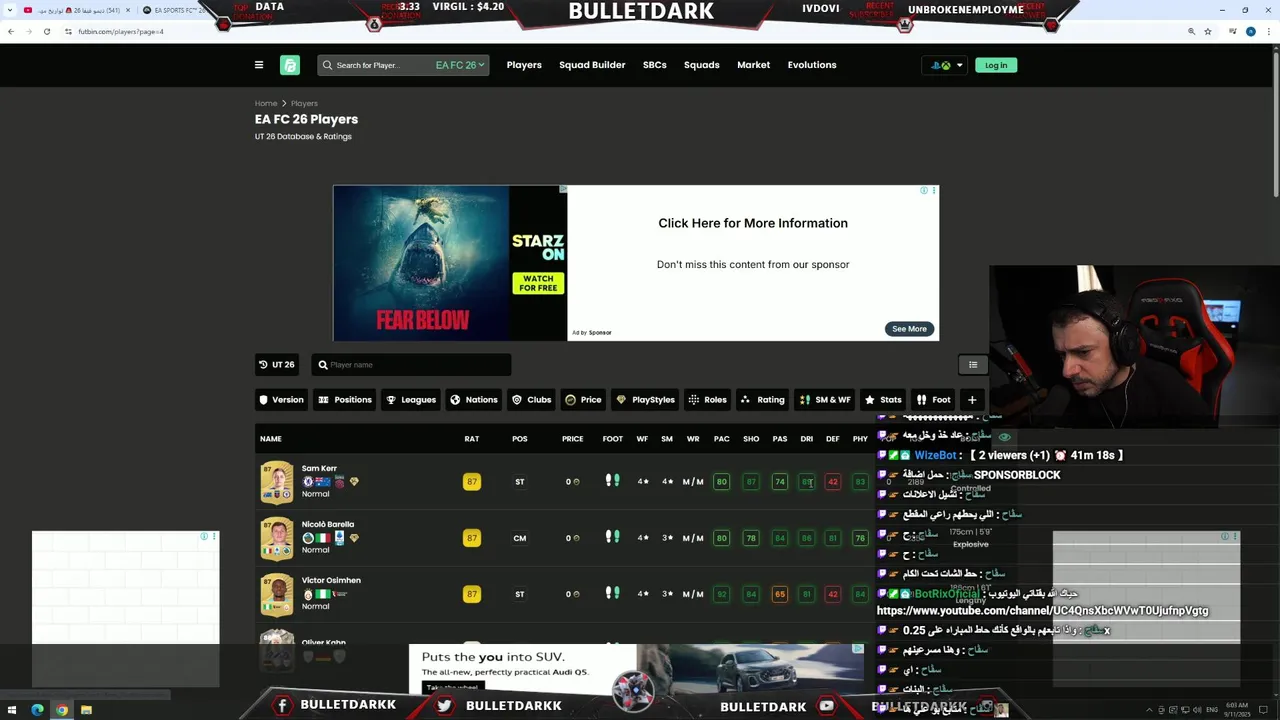Open the Leagues filter dropdown

(x=411, y=400)
